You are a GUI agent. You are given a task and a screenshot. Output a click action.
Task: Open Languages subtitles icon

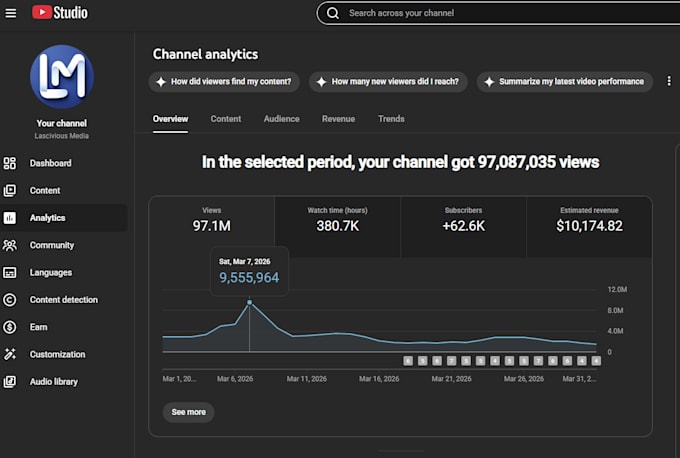(10, 272)
